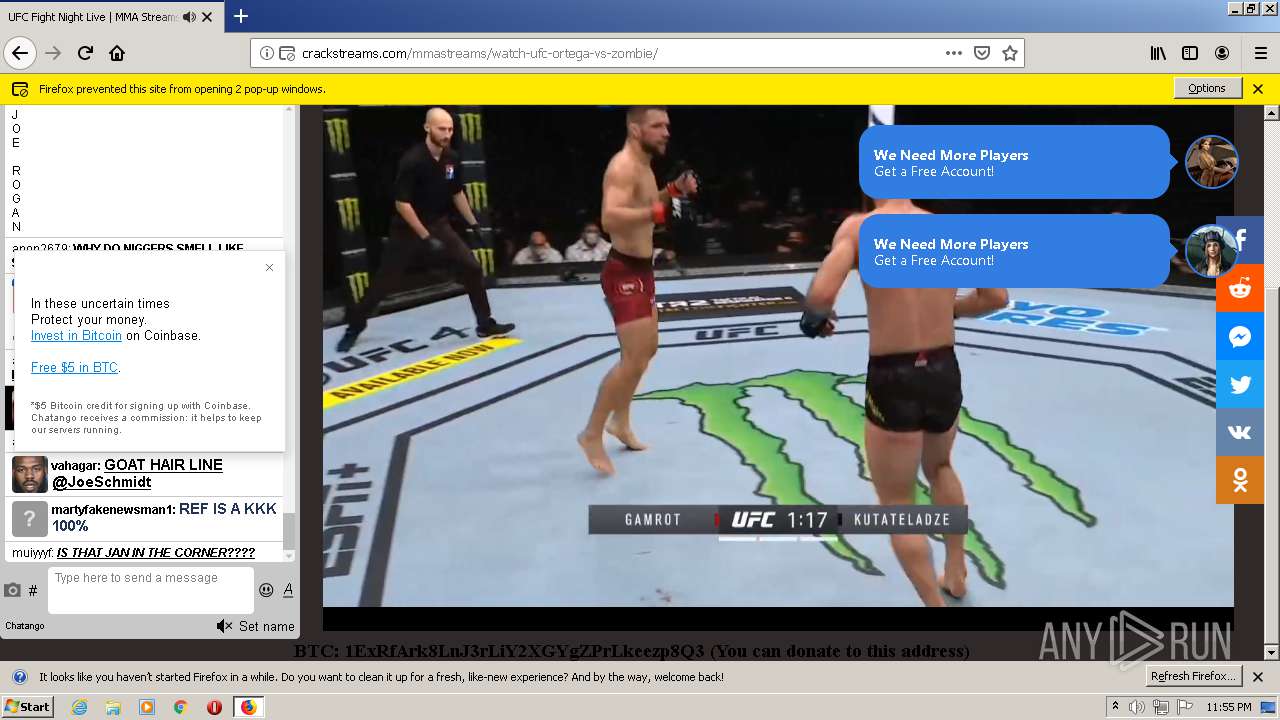The height and width of the screenshot is (720, 1280).
Task: Close the Coinbase ad in chat
Action: click(269, 267)
